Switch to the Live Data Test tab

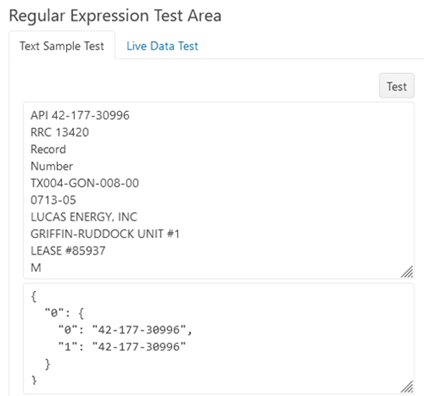tap(162, 46)
